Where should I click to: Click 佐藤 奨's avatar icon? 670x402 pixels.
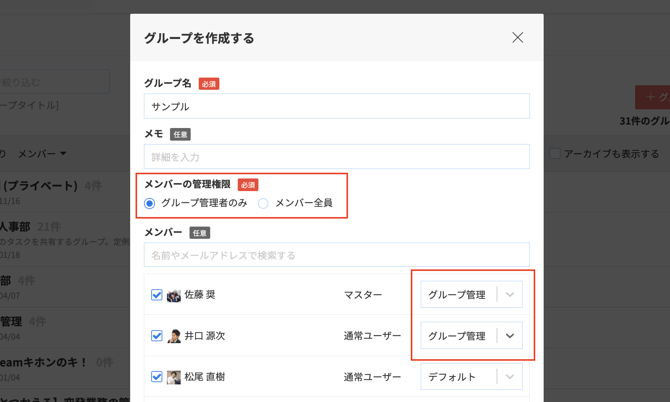tap(174, 295)
